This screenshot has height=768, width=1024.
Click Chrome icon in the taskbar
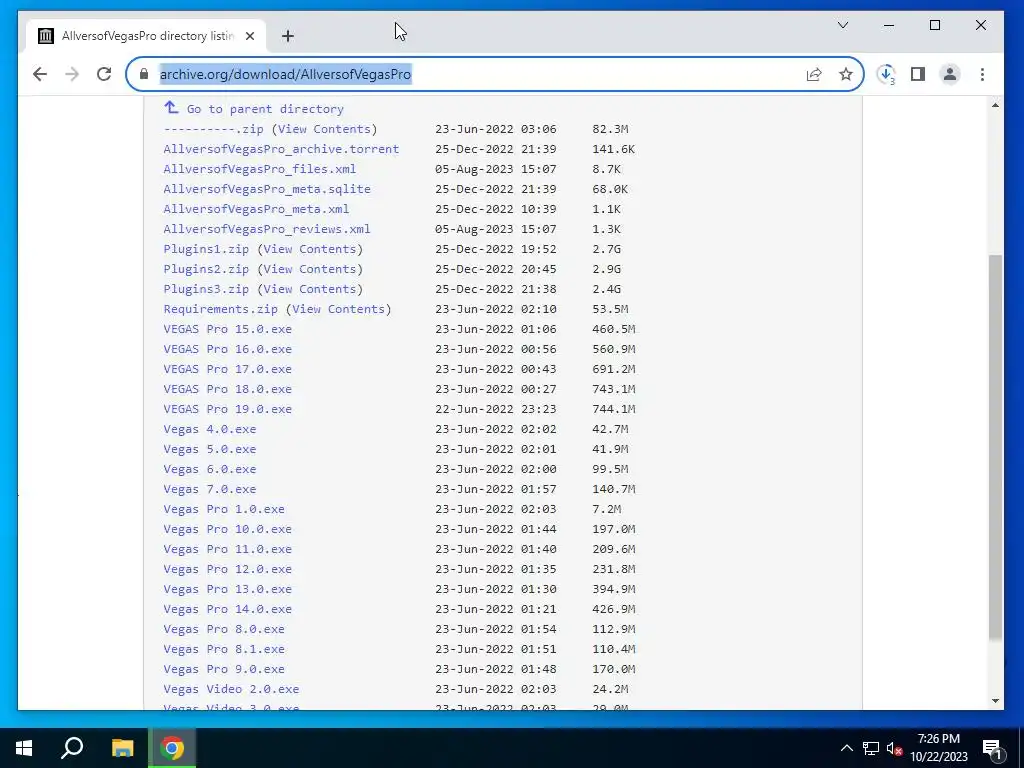point(172,748)
